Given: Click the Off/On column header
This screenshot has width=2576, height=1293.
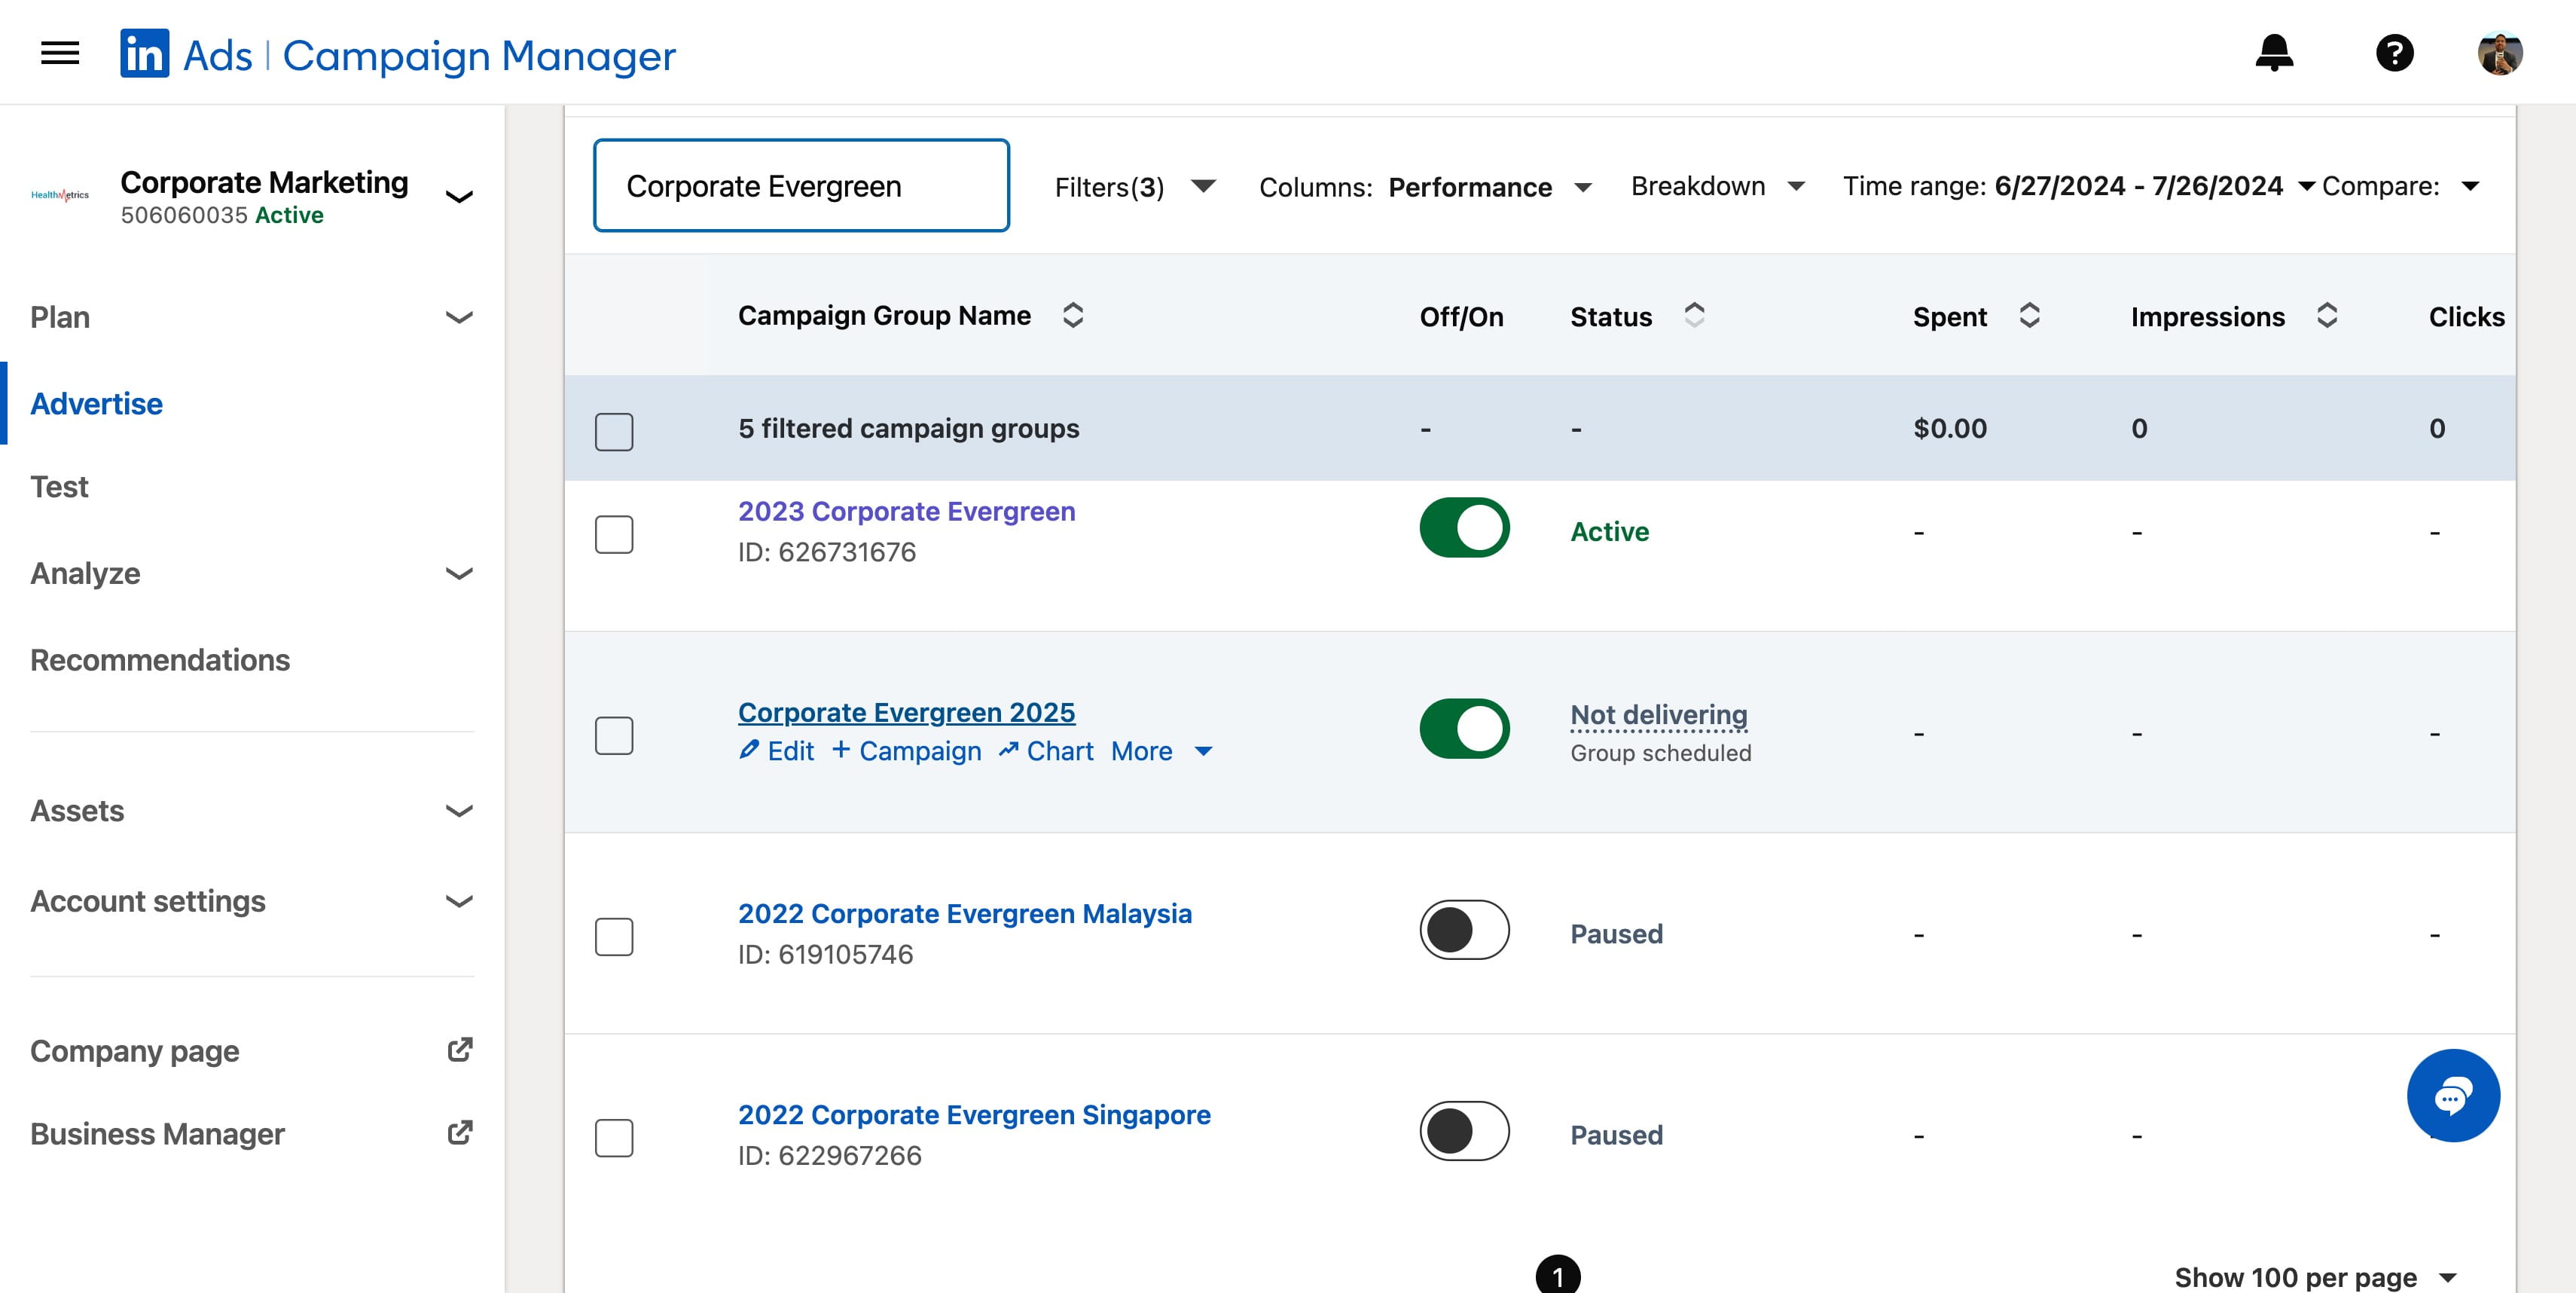Looking at the screenshot, I should click(x=1461, y=317).
